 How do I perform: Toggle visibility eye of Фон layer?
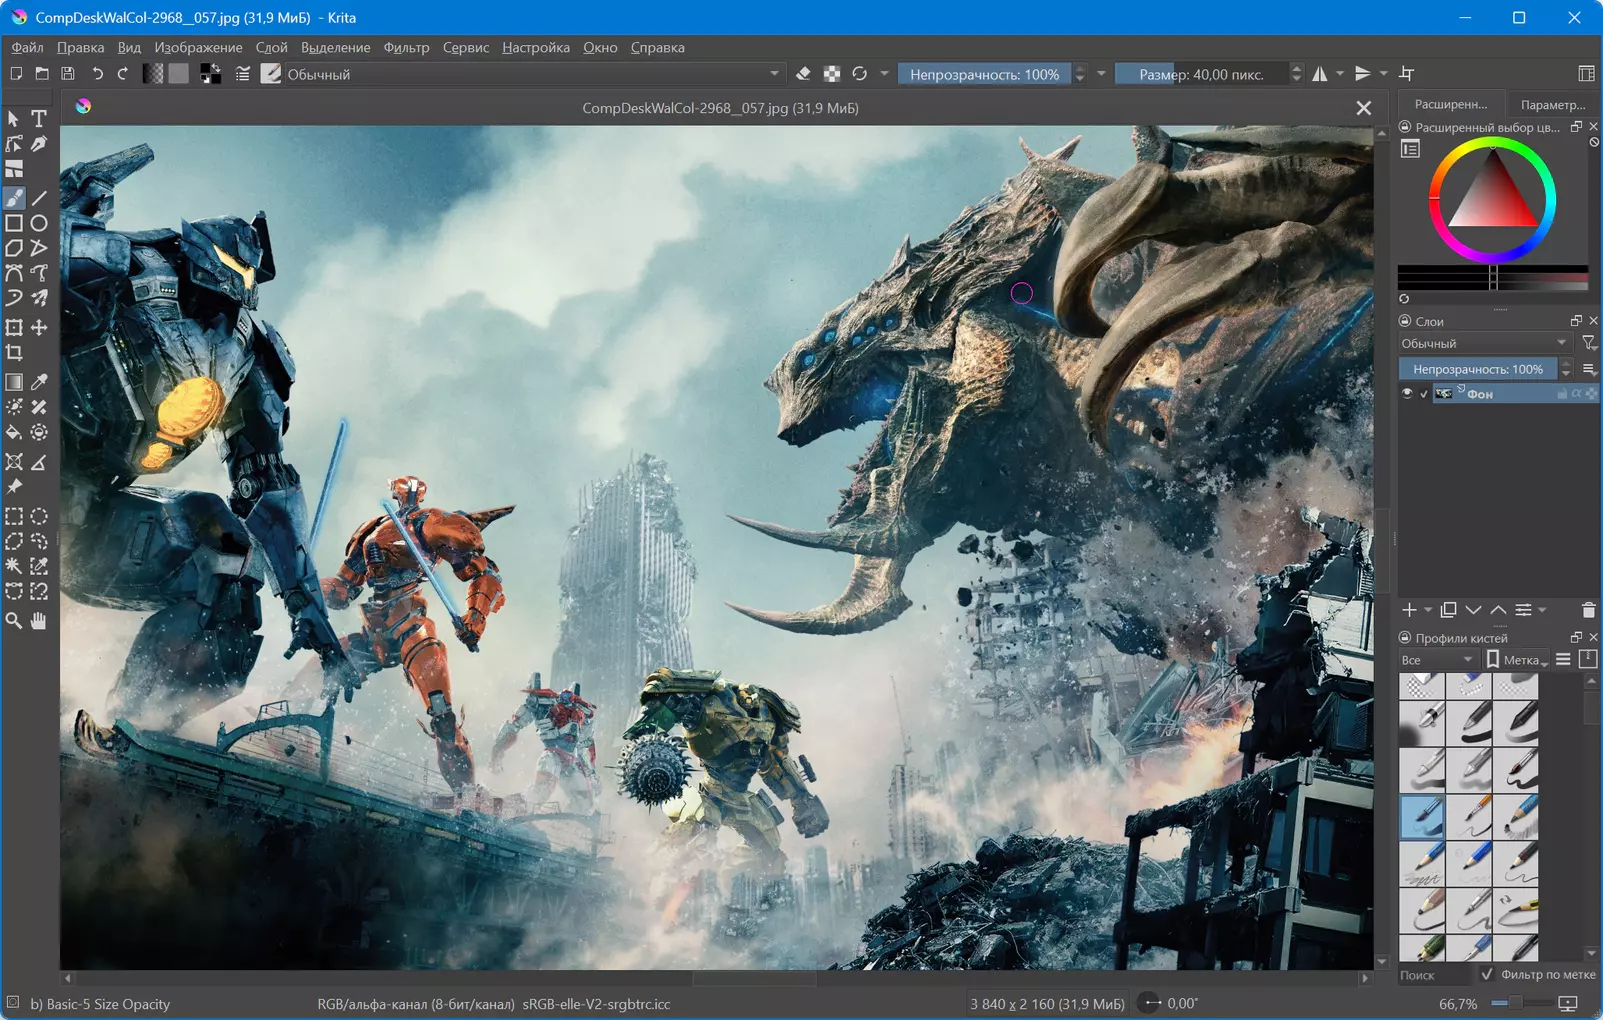[x=1407, y=394]
